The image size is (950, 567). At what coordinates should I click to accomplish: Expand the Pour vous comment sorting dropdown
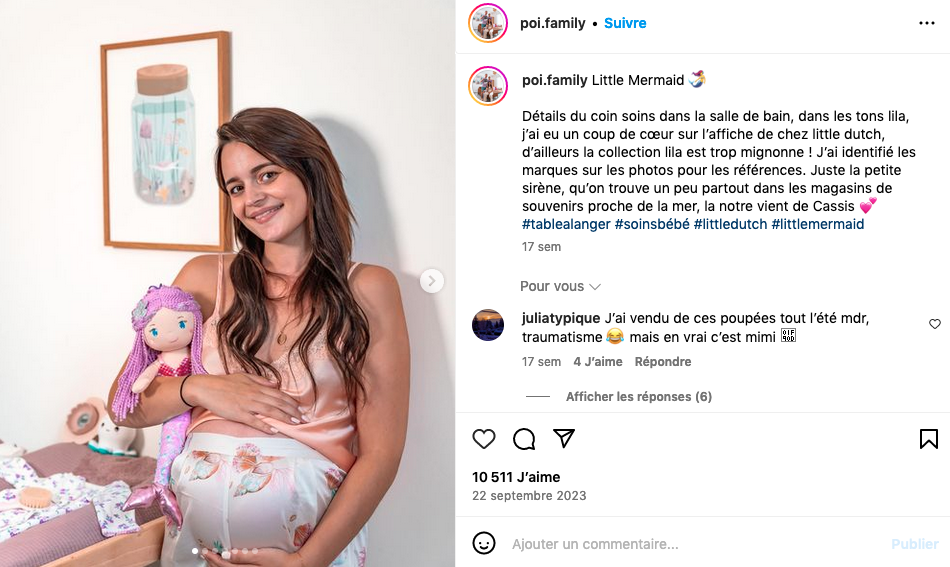(560, 286)
